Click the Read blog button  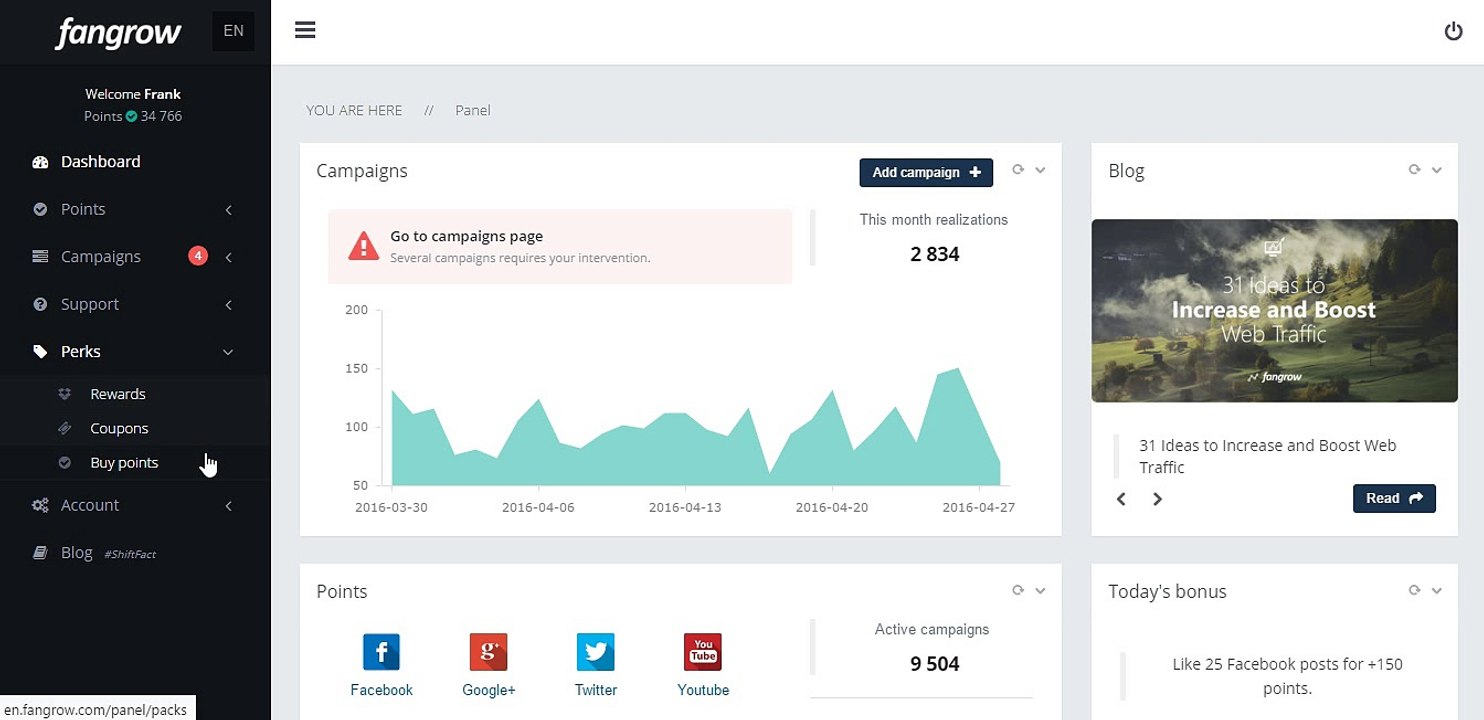tap(1394, 498)
